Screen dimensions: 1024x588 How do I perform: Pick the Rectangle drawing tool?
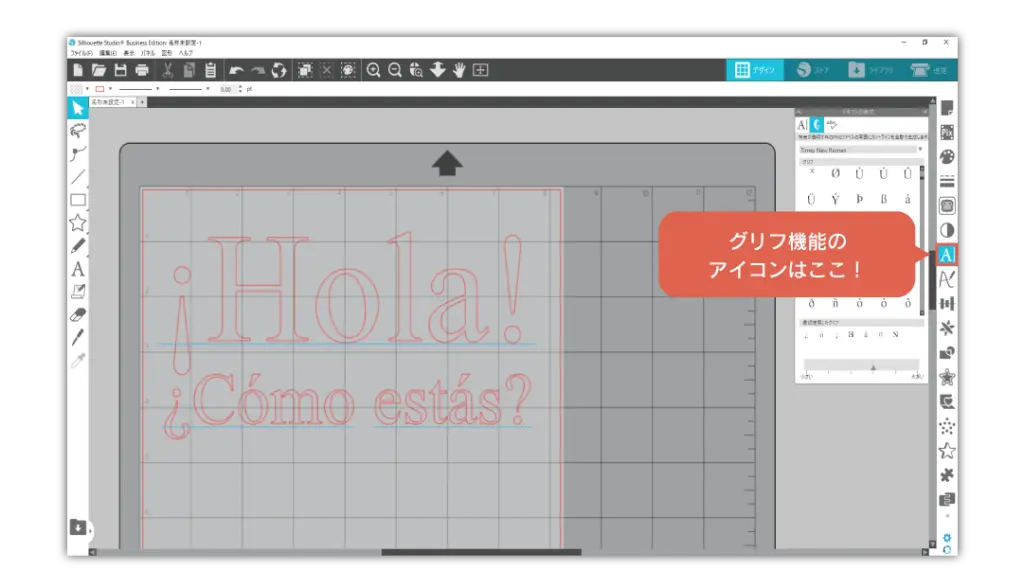78,200
